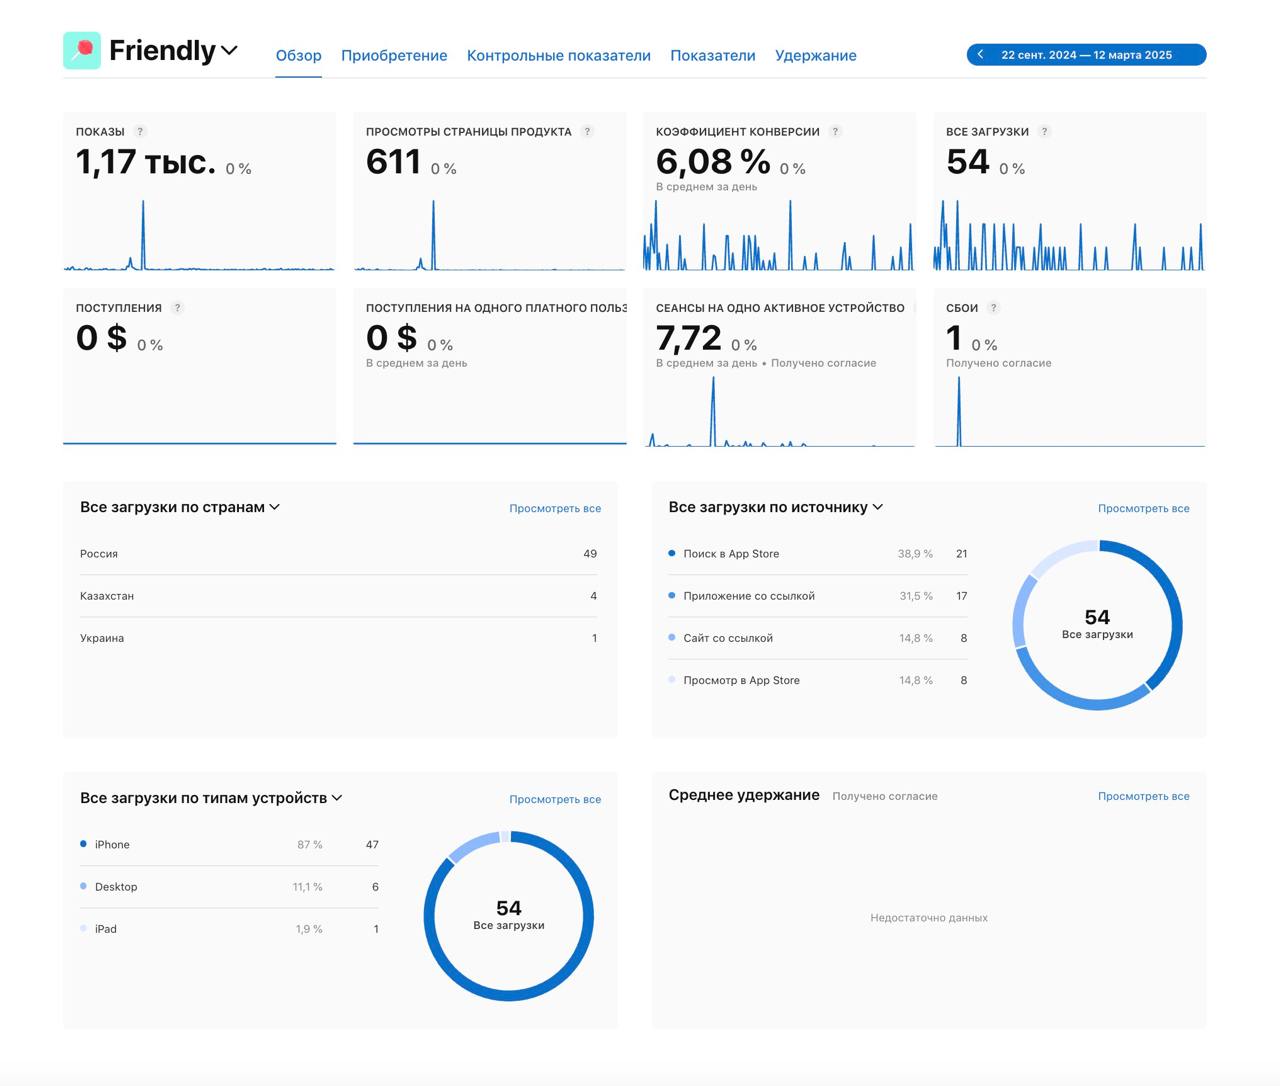Select the Россия row in countries list

pyautogui.click(x=338, y=554)
